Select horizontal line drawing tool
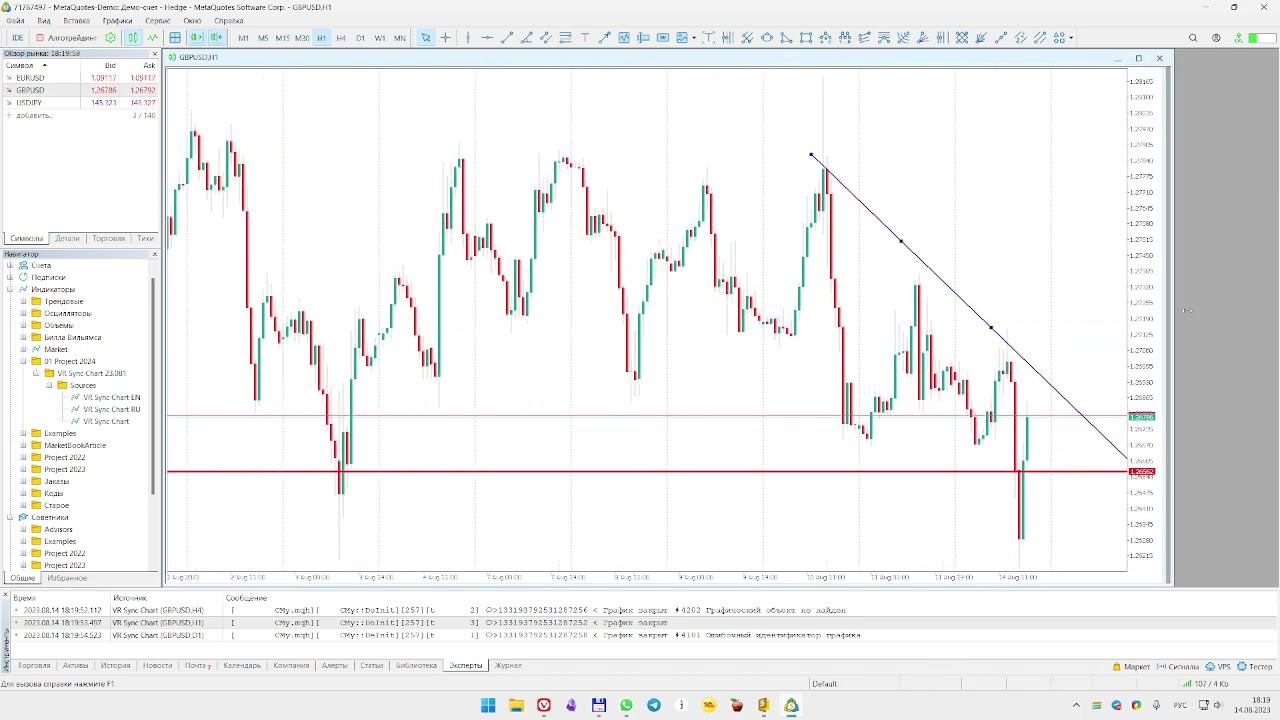1280x720 pixels. click(487, 38)
